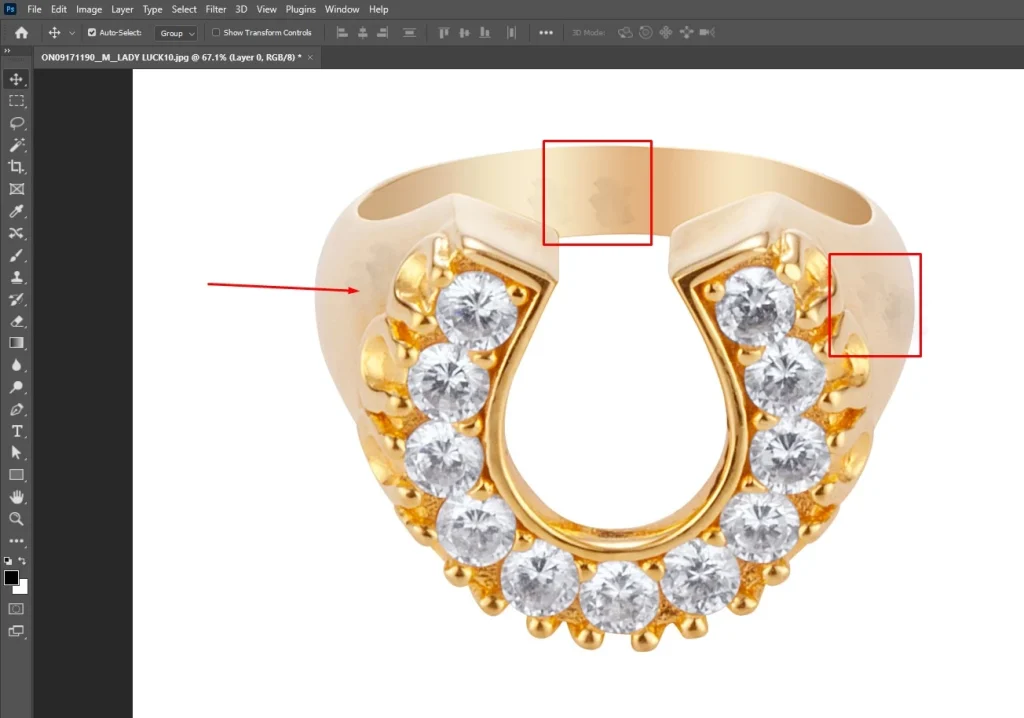Screen dimensions: 1024x718
Task: Activate the Zoom tool
Action: coord(16,519)
